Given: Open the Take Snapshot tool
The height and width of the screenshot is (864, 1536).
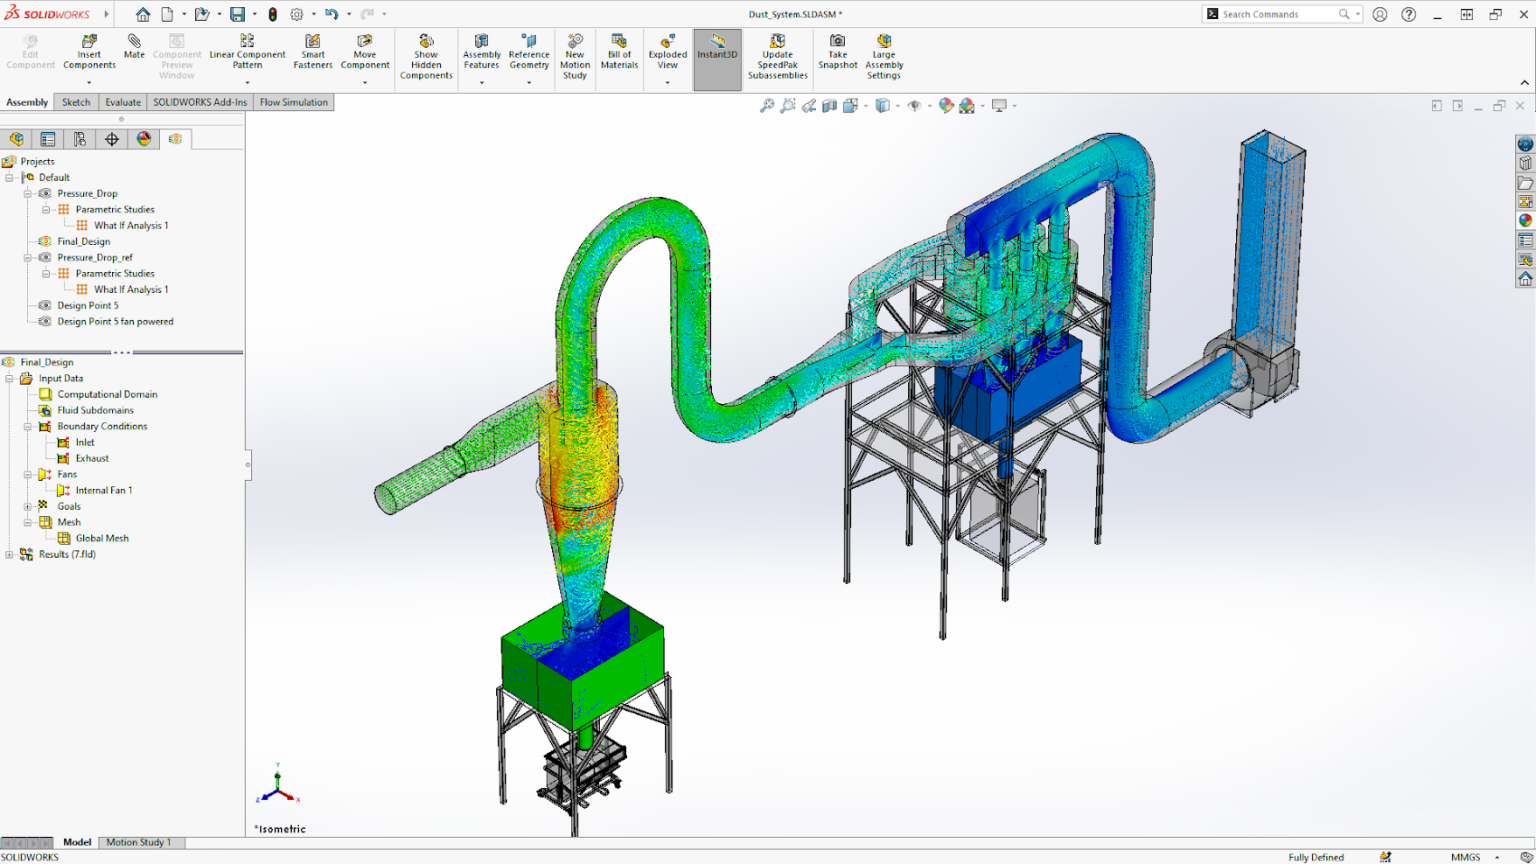Looking at the screenshot, I should click(x=837, y=55).
